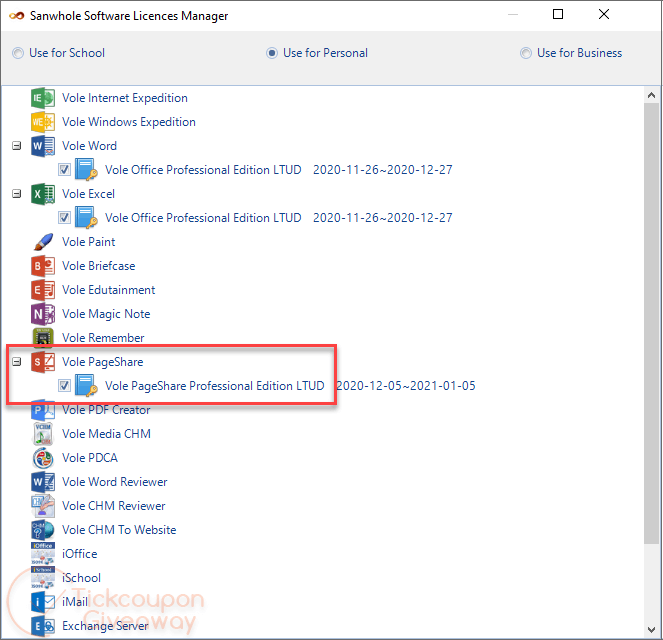Click the Vole Internet Expedition icon
This screenshot has width=663, height=640.
pyautogui.click(x=43, y=98)
